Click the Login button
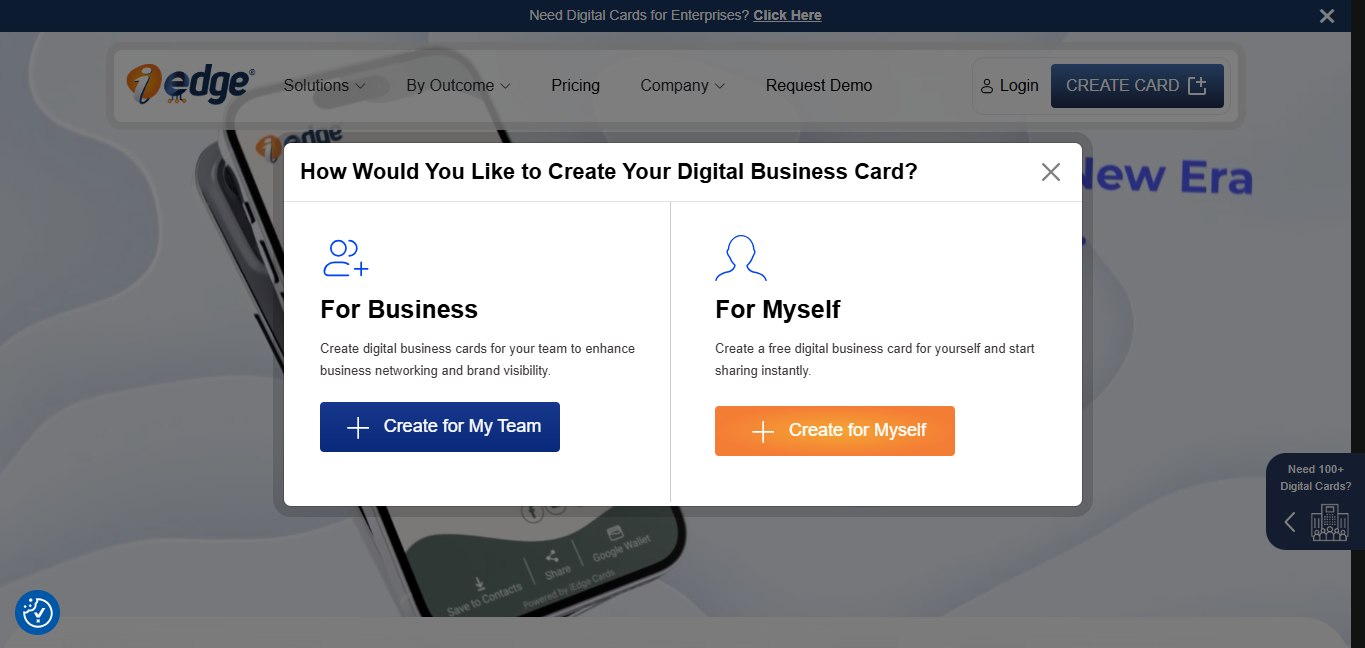This screenshot has height=648, width=1365. pyautogui.click(x=1018, y=85)
